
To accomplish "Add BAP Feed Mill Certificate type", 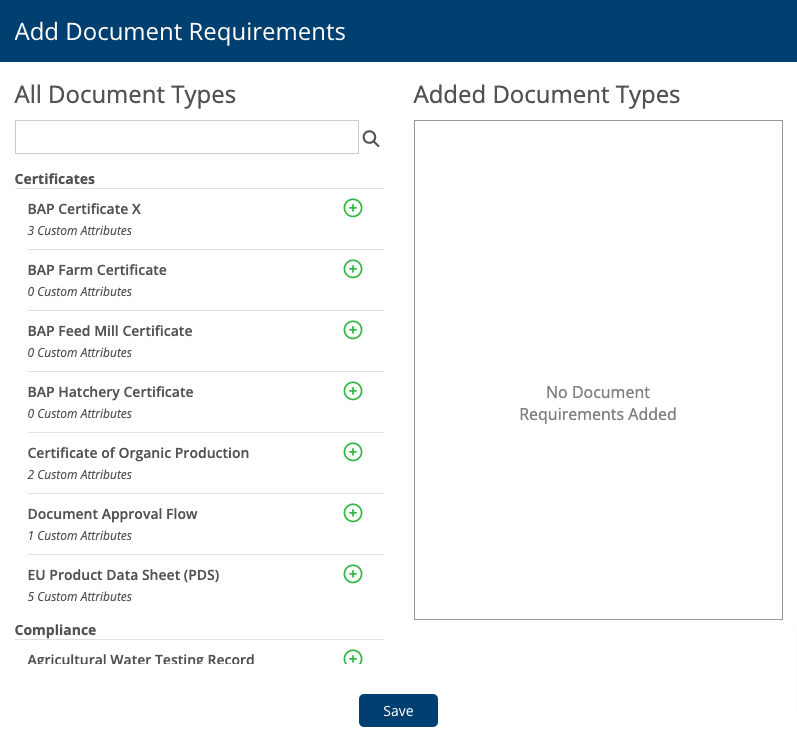I will click(x=353, y=330).
